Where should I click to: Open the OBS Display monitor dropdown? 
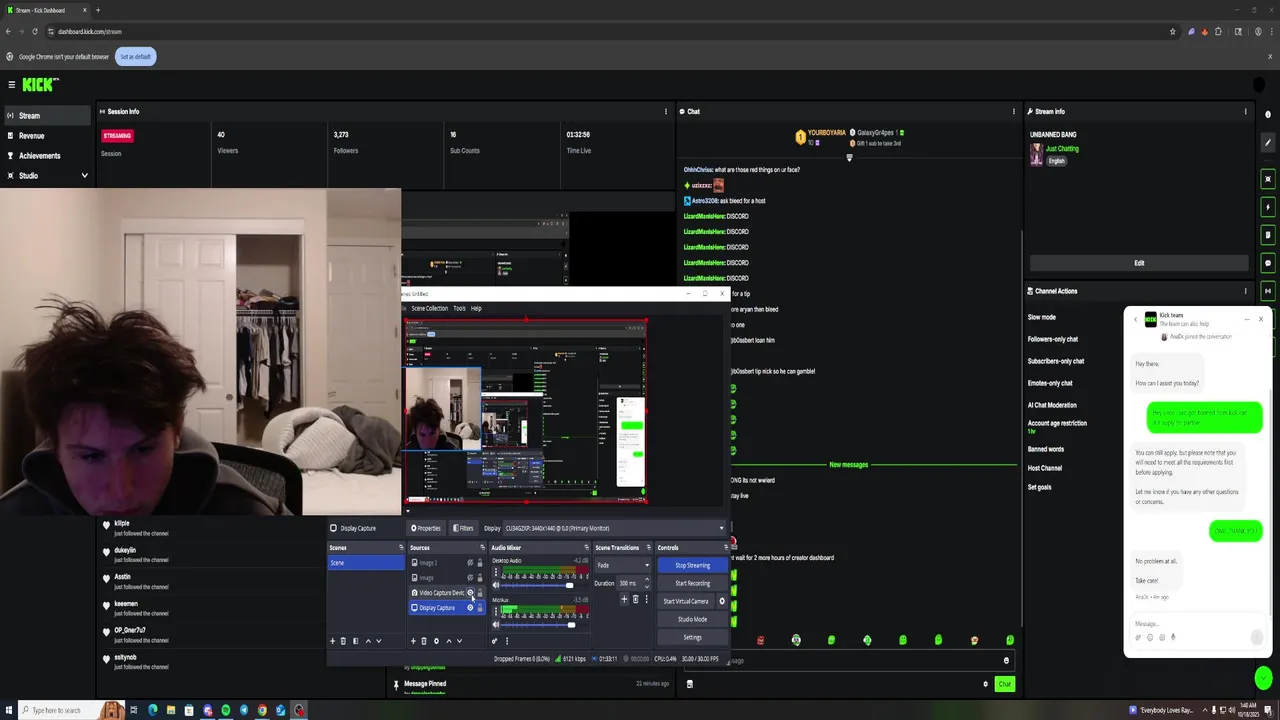(616, 528)
